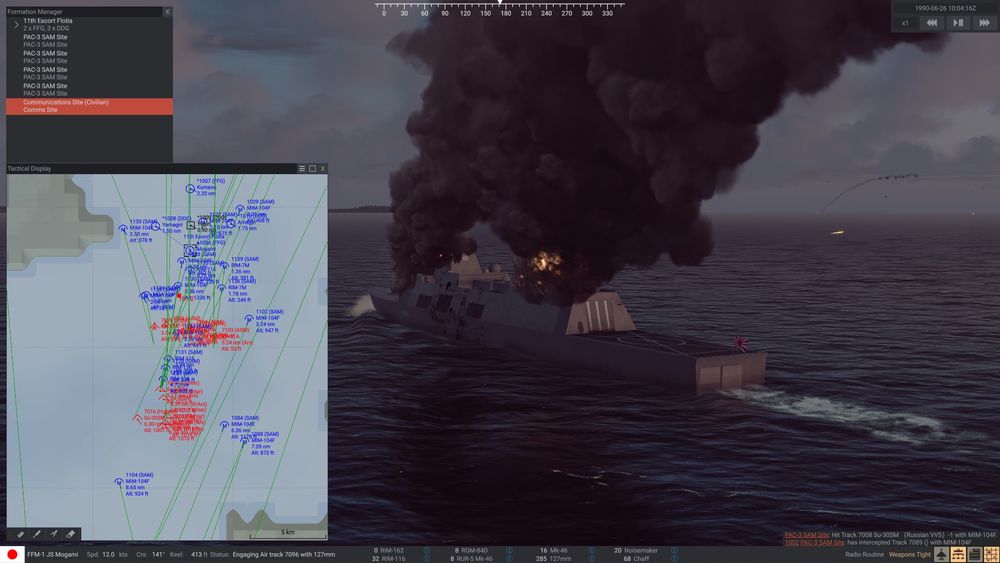Click the list panel icon in bottom bar
This screenshot has height=563, width=1000.
pos(974,555)
